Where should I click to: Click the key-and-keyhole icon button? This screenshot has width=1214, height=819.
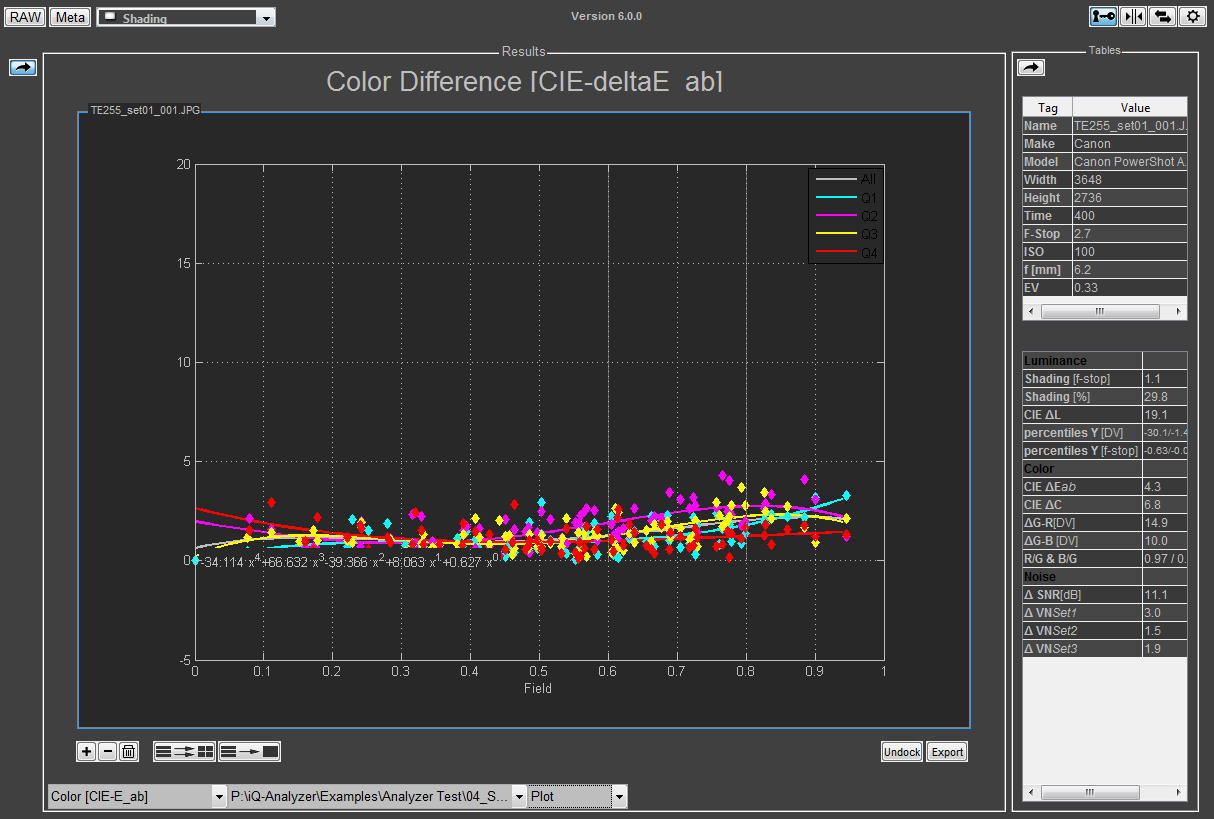pyautogui.click(x=1103, y=16)
